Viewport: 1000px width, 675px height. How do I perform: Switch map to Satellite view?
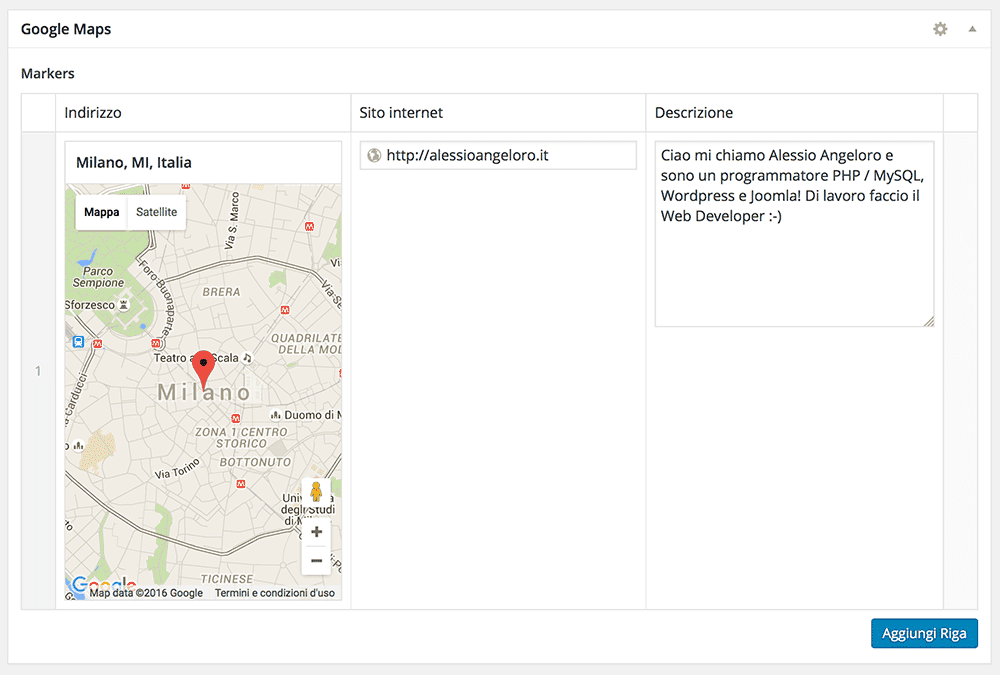[x=156, y=212]
